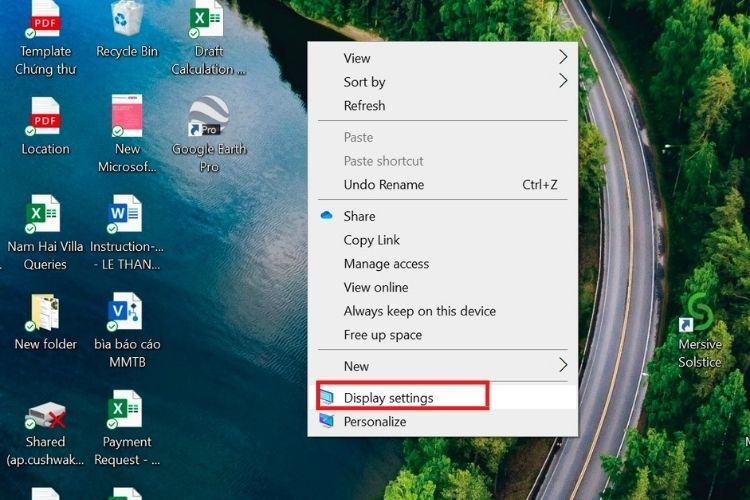The width and height of the screenshot is (750, 500).
Task: Click the Mersive Solstice label text
Action: [700, 353]
